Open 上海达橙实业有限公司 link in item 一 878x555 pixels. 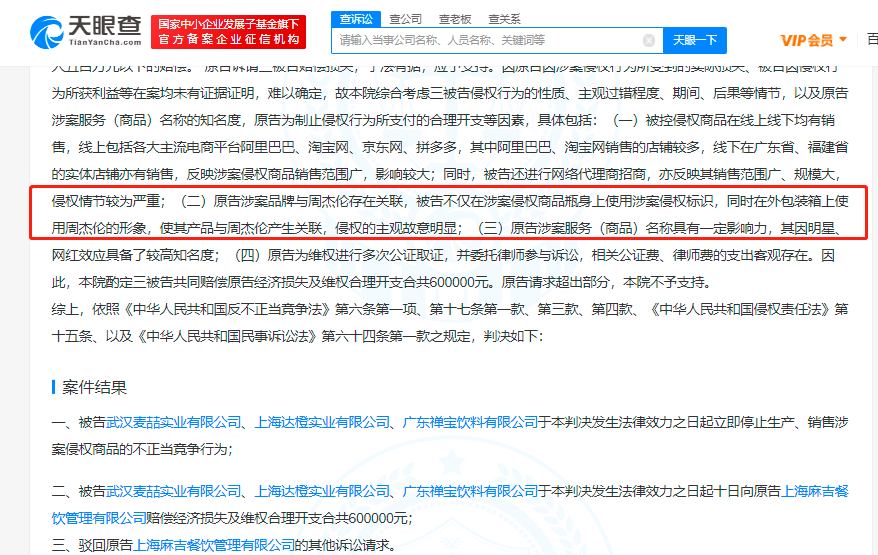pos(322,422)
